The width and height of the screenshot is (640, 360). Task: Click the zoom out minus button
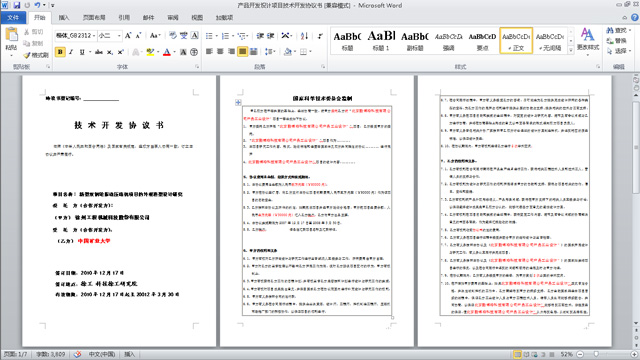point(580,354)
